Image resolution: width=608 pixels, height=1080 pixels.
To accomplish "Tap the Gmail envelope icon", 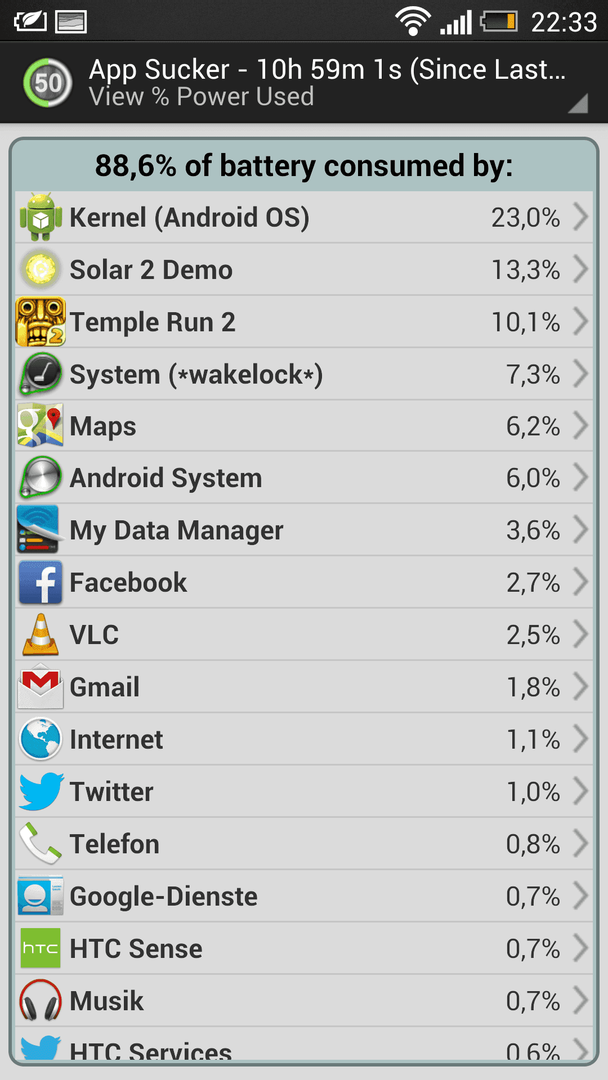I will (41, 687).
